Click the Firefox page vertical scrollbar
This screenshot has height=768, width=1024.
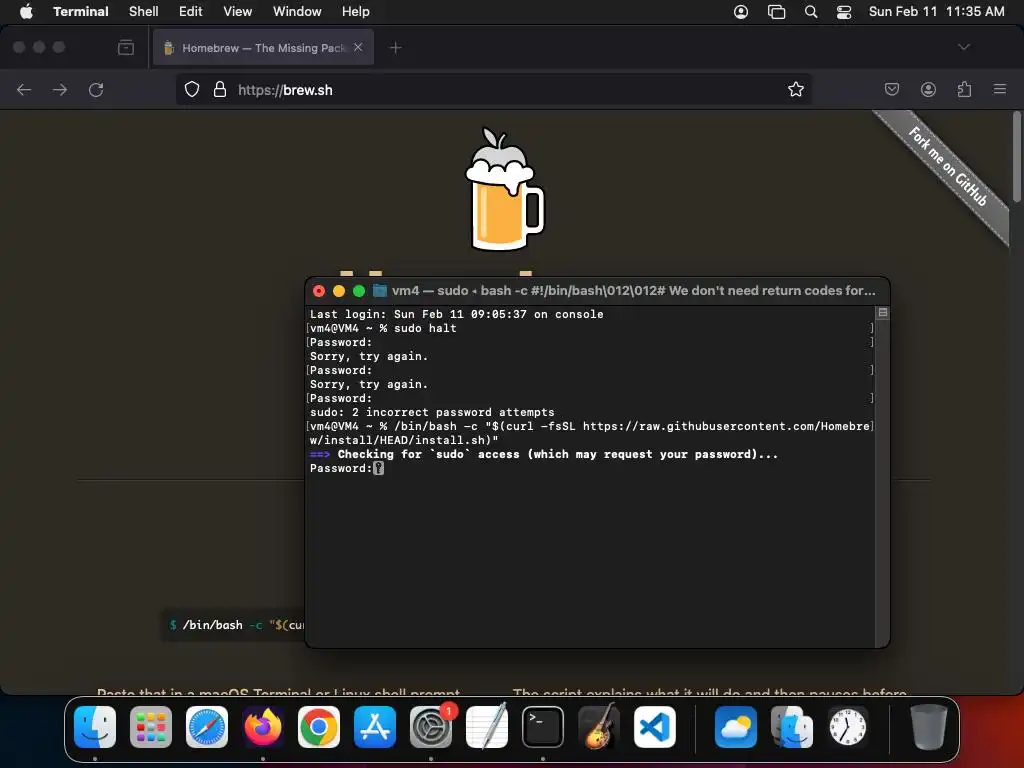tap(1017, 157)
